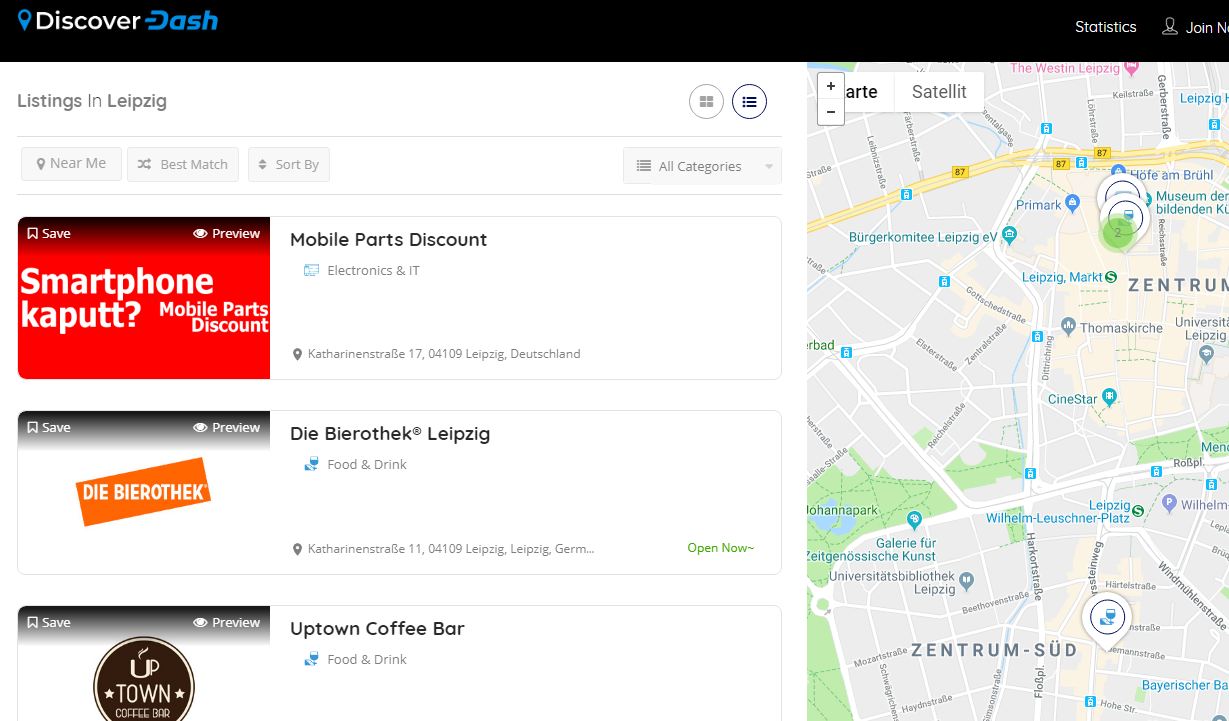Image resolution: width=1229 pixels, height=721 pixels.
Task: Click the CineStar marker on map
Action: 1110,398
